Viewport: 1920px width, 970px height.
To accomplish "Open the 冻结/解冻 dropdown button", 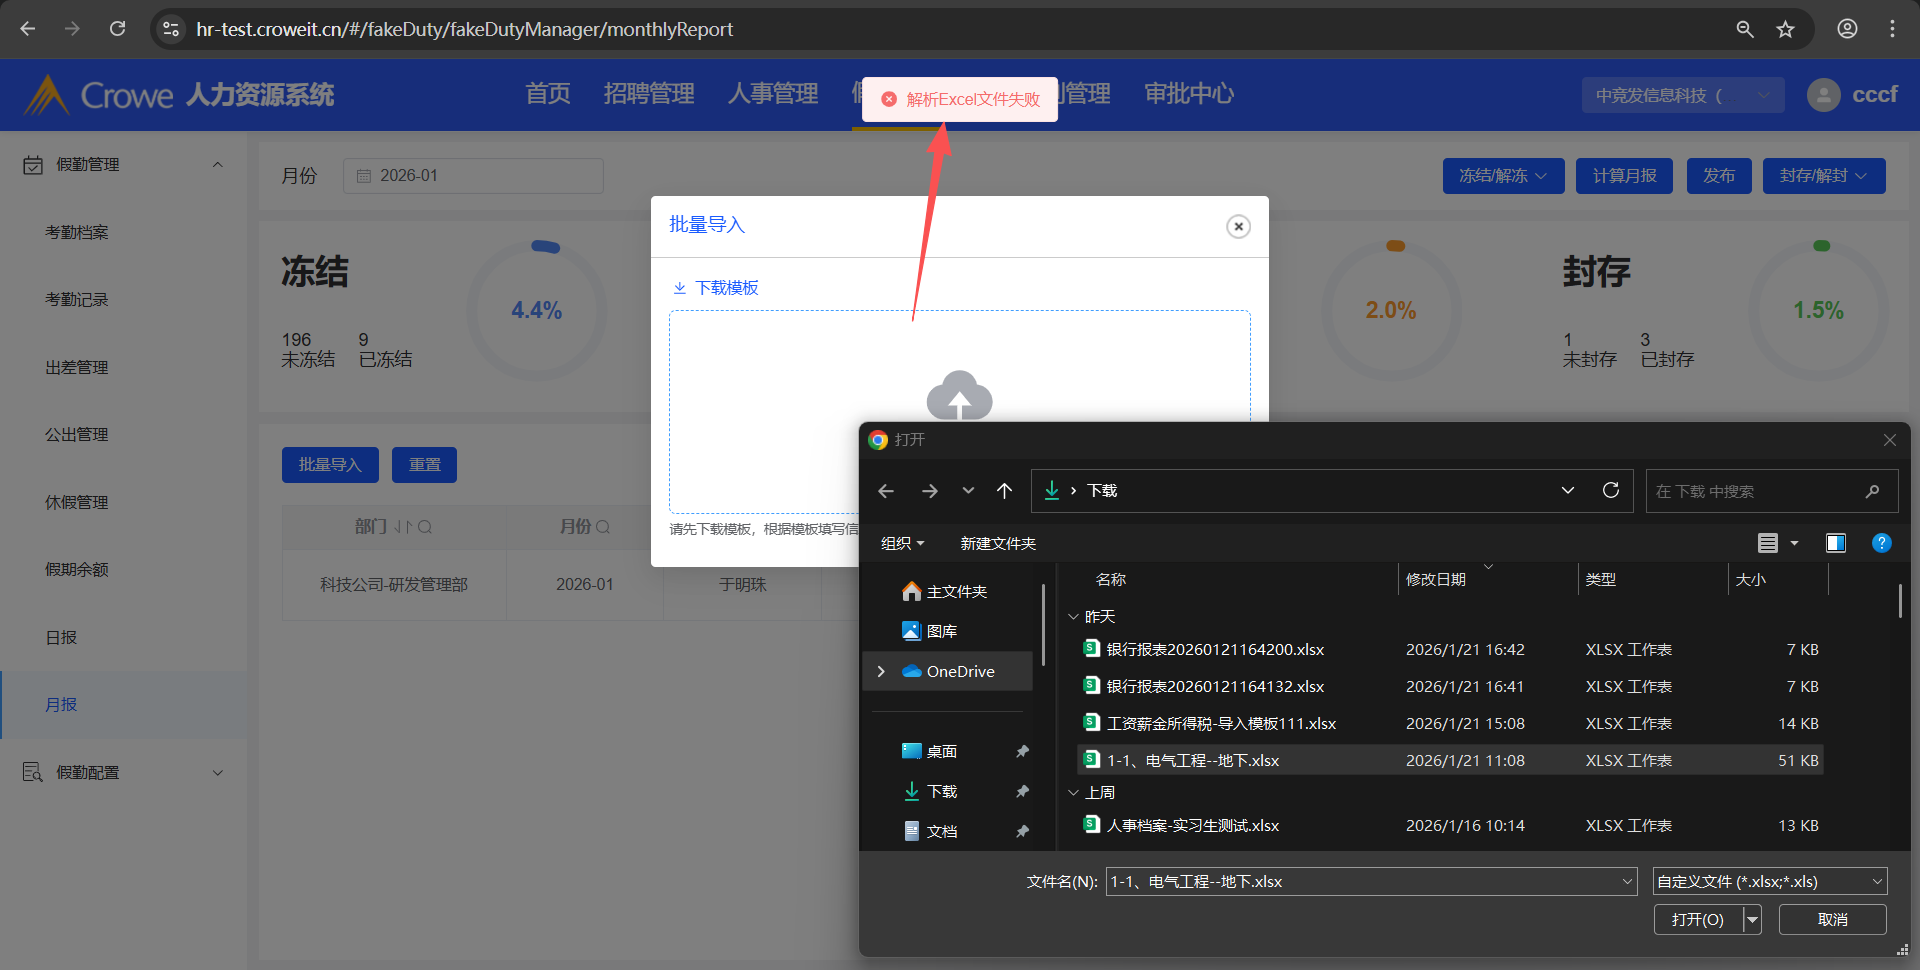I will click(1503, 176).
